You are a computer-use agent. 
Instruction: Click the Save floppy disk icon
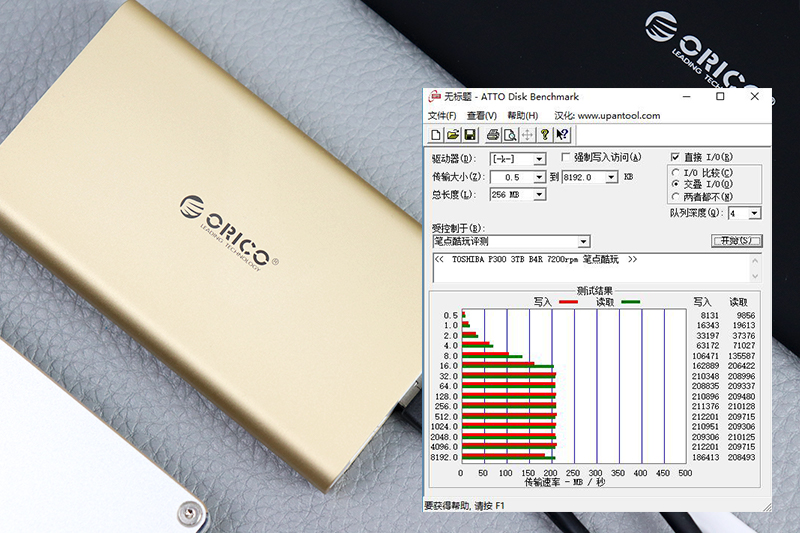470,135
